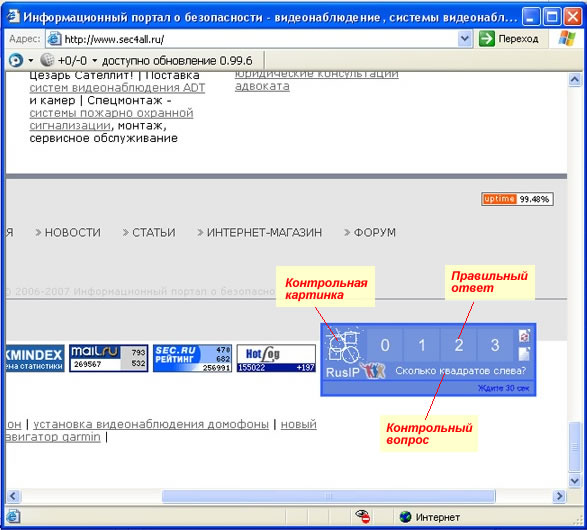Open link 'системы пожарно охранной'
587x530 pixels.
pos(111,113)
